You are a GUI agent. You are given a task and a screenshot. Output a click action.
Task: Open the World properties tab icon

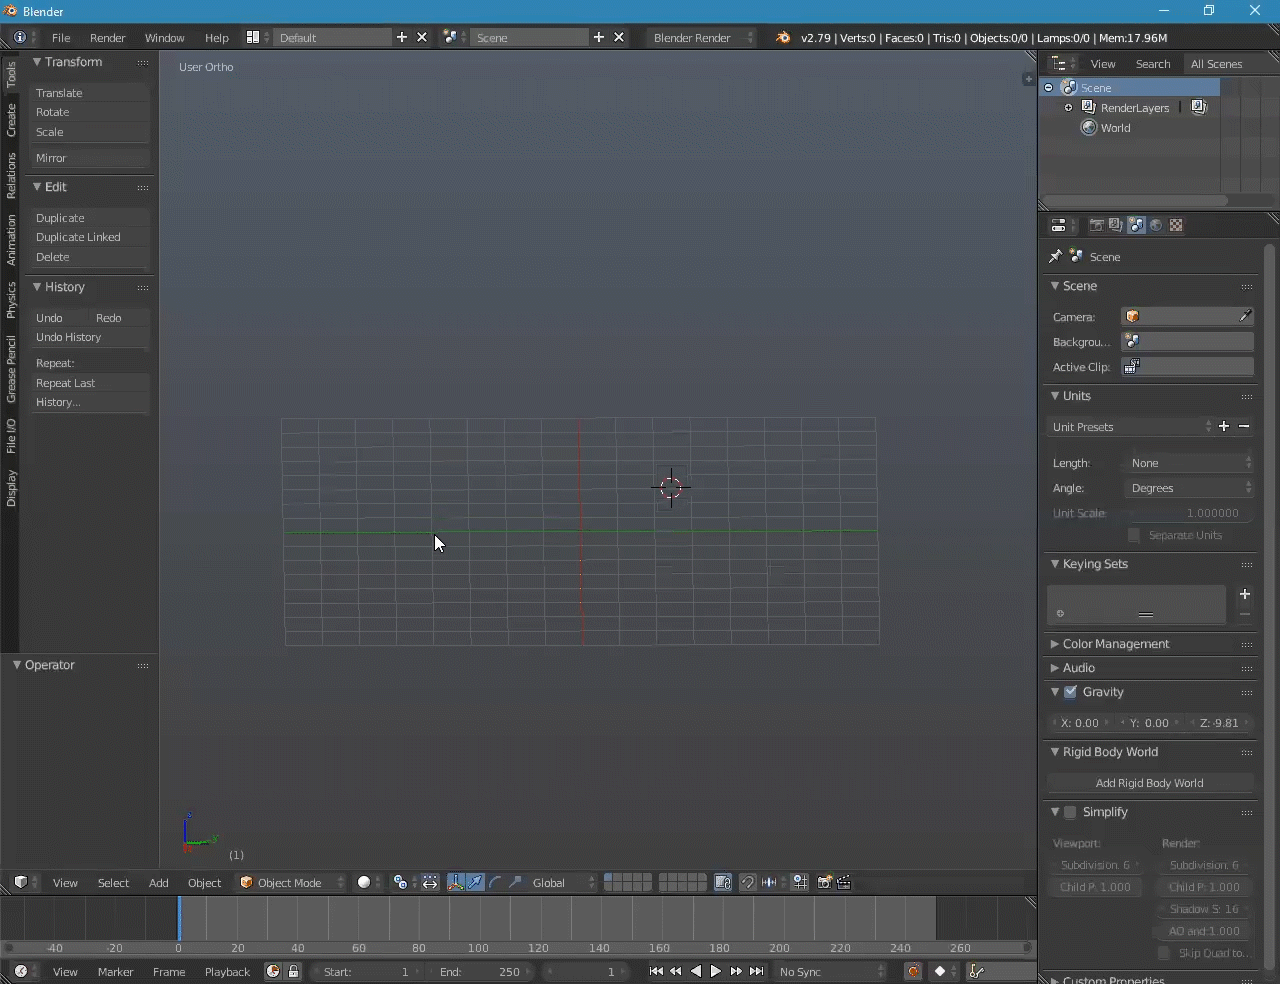point(1156,226)
